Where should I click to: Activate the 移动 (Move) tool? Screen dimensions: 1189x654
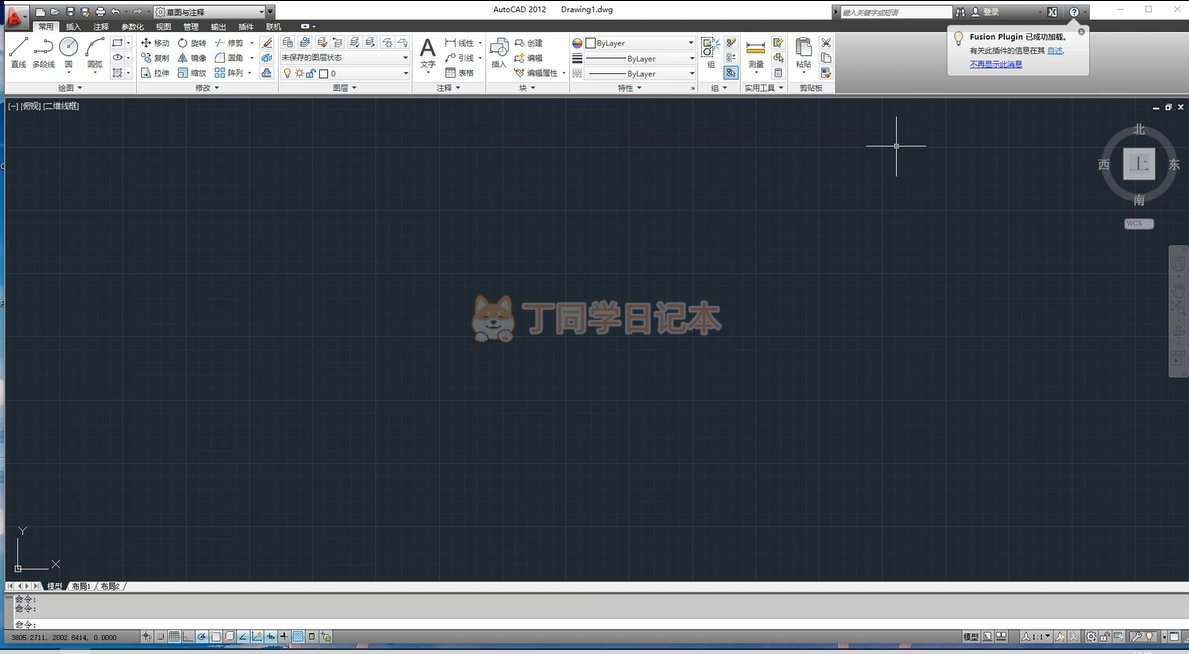click(155, 43)
